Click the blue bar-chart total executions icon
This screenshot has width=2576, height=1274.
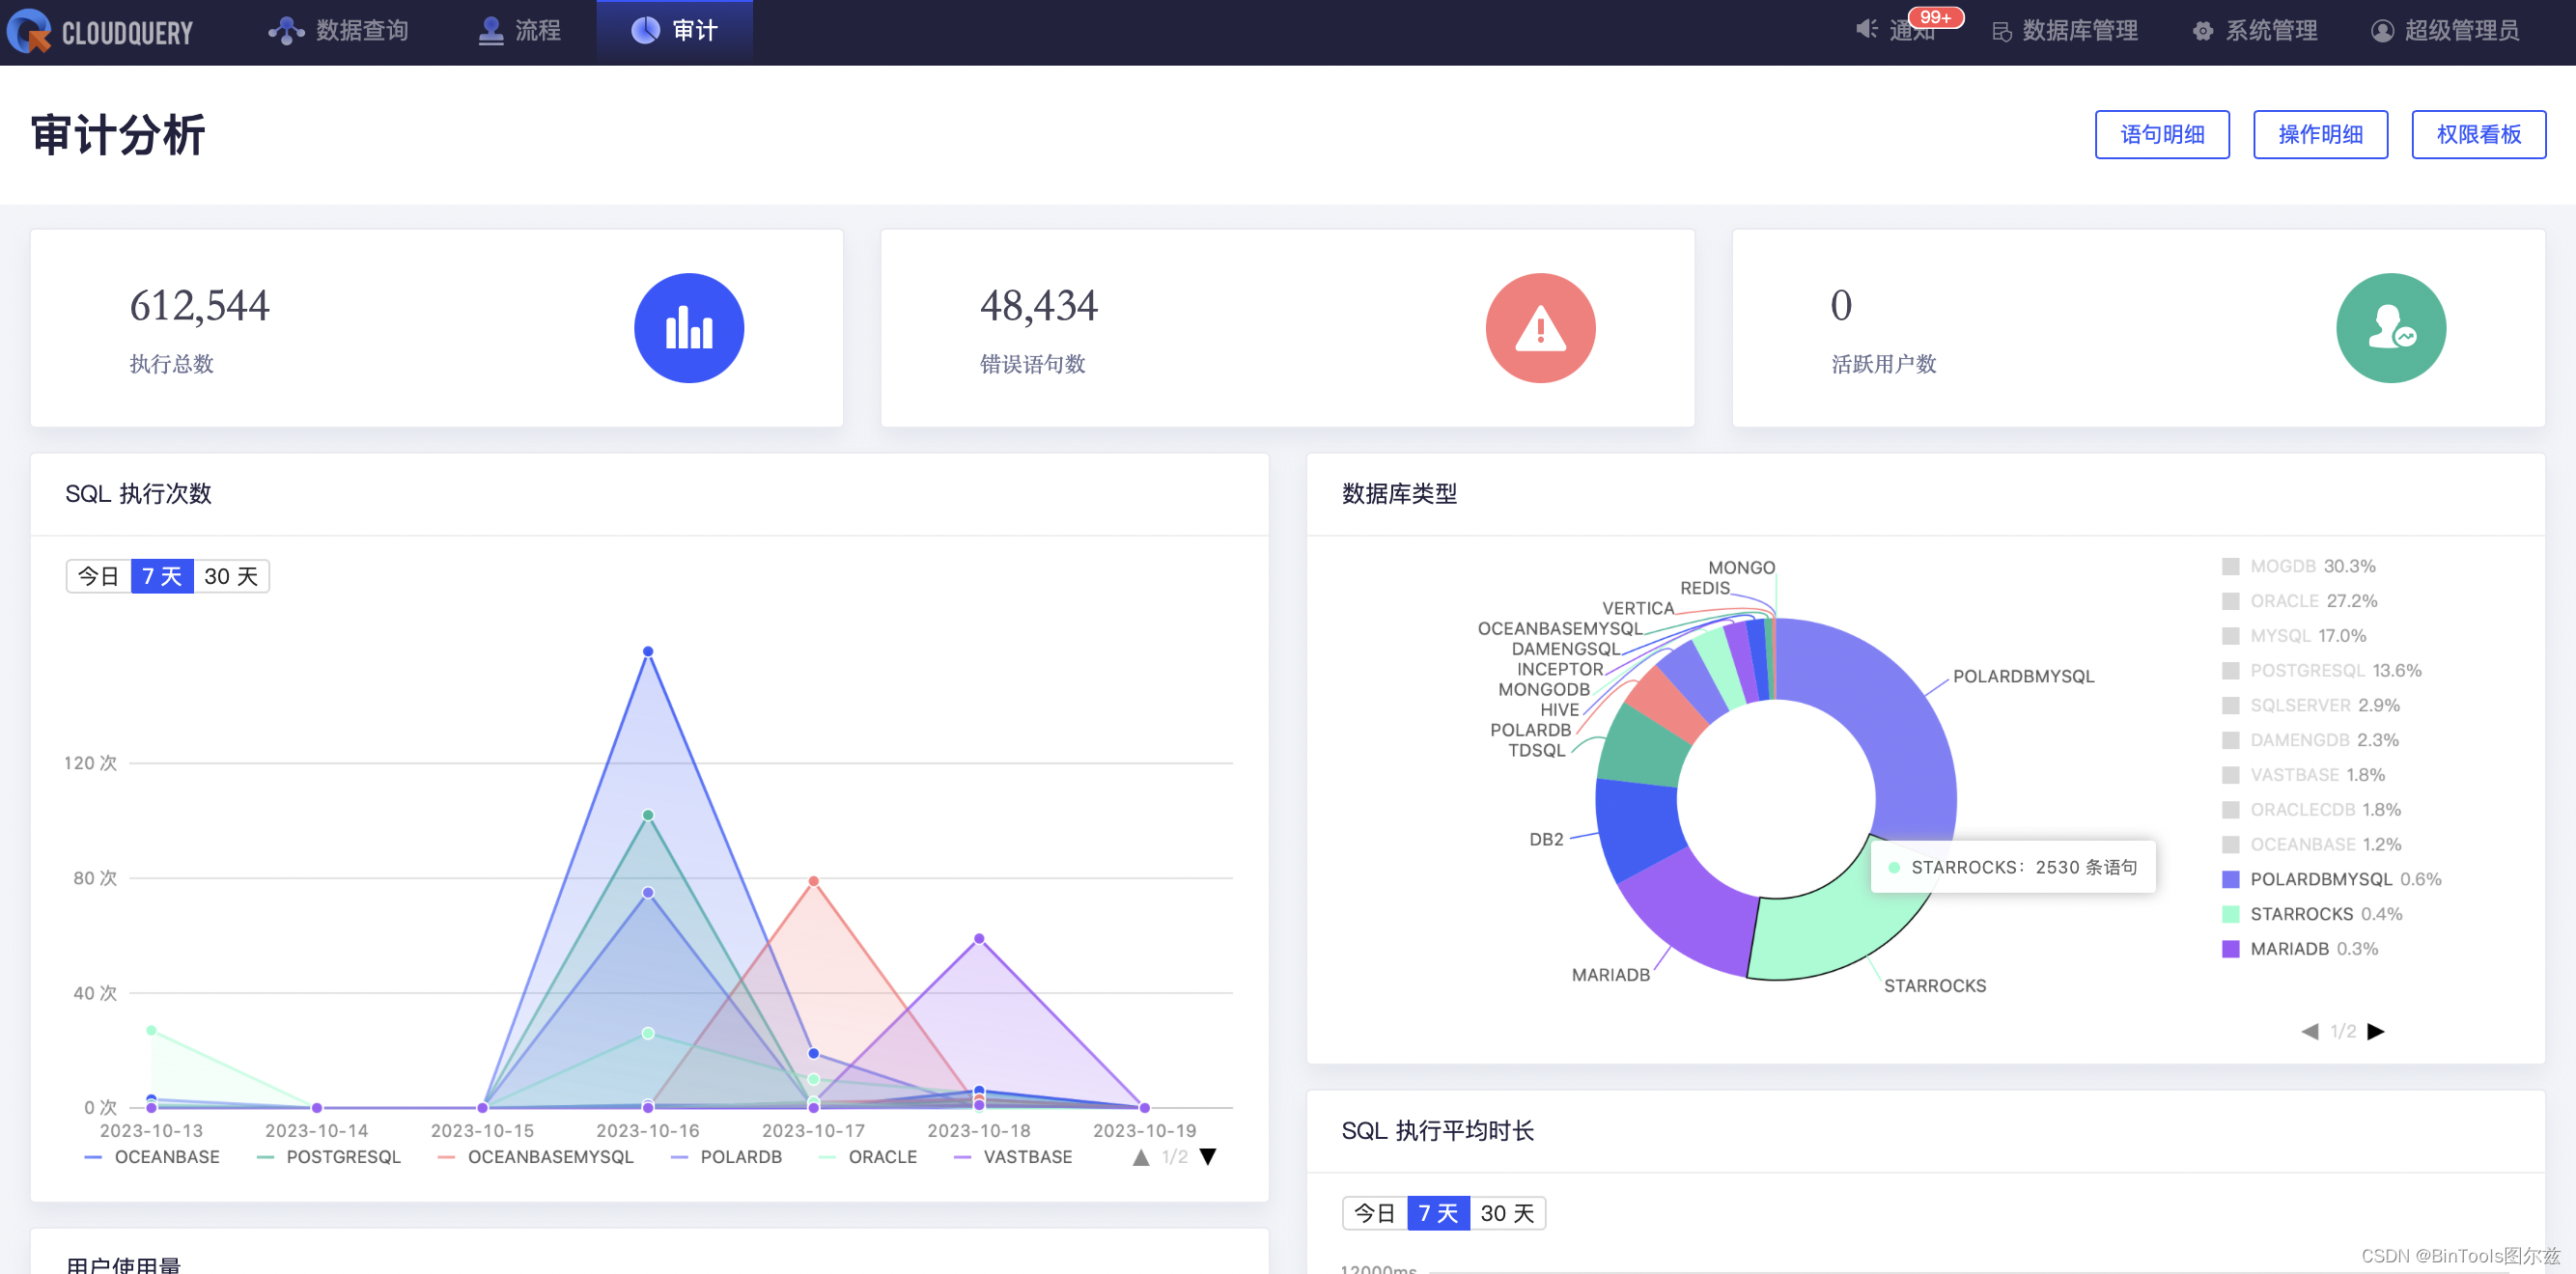[688, 328]
